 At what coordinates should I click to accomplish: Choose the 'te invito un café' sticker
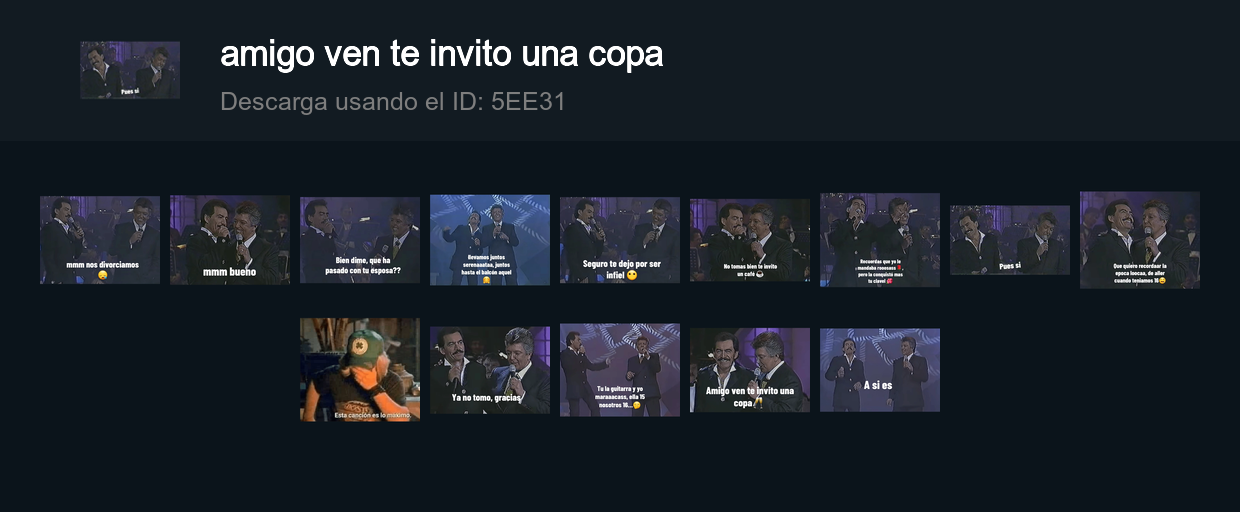[x=750, y=240]
